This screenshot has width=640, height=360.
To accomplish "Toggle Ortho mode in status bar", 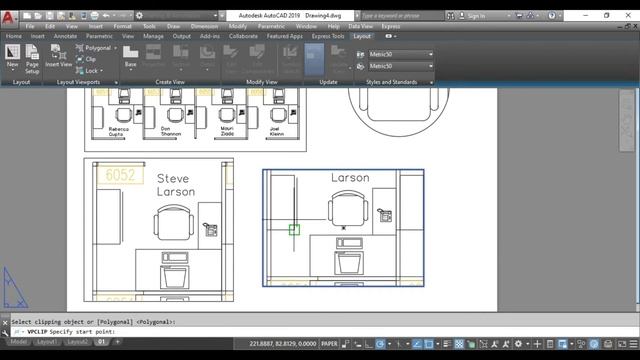I will point(369,344).
